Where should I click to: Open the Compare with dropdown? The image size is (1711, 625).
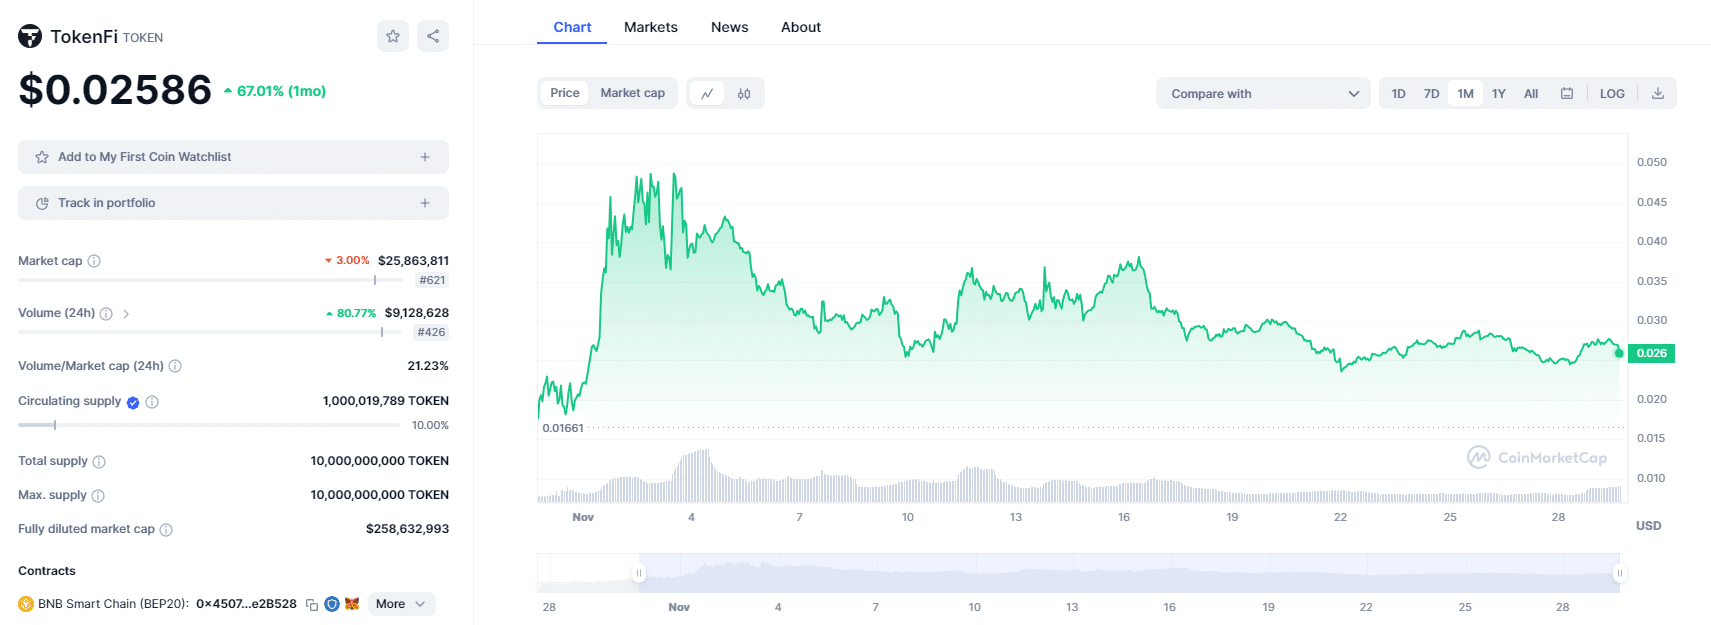pos(1263,94)
